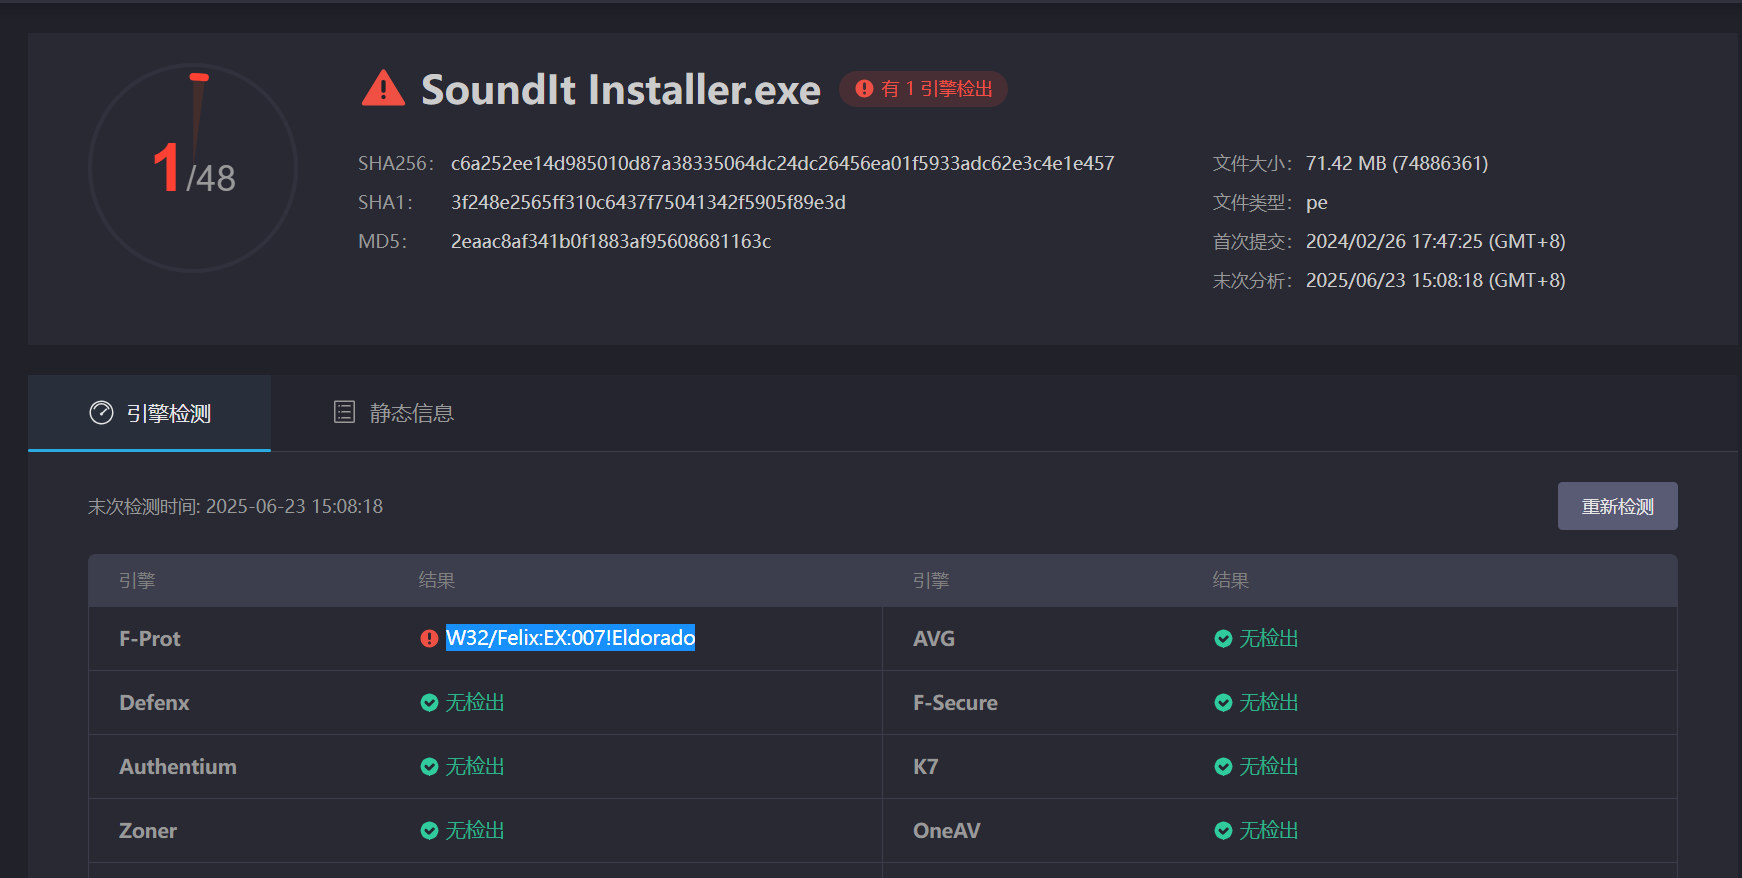Click 无检出 result in Authentium row
Image resolution: width=1742 pixels, height=878 pixels.
(475, 766)
